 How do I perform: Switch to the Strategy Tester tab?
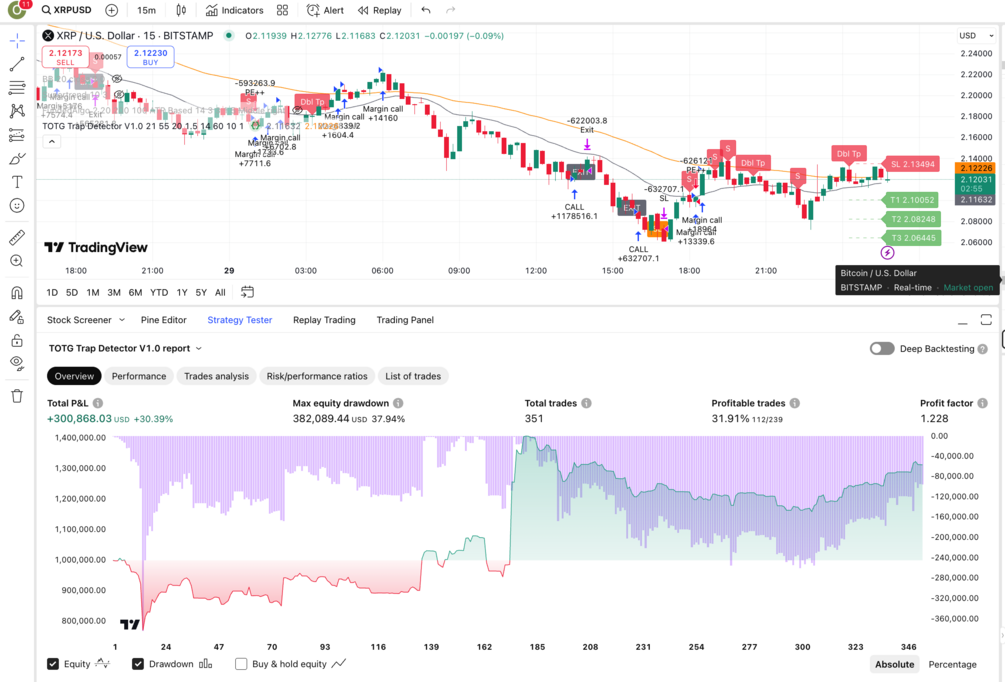pyautogui.click(x=240, y=320)
